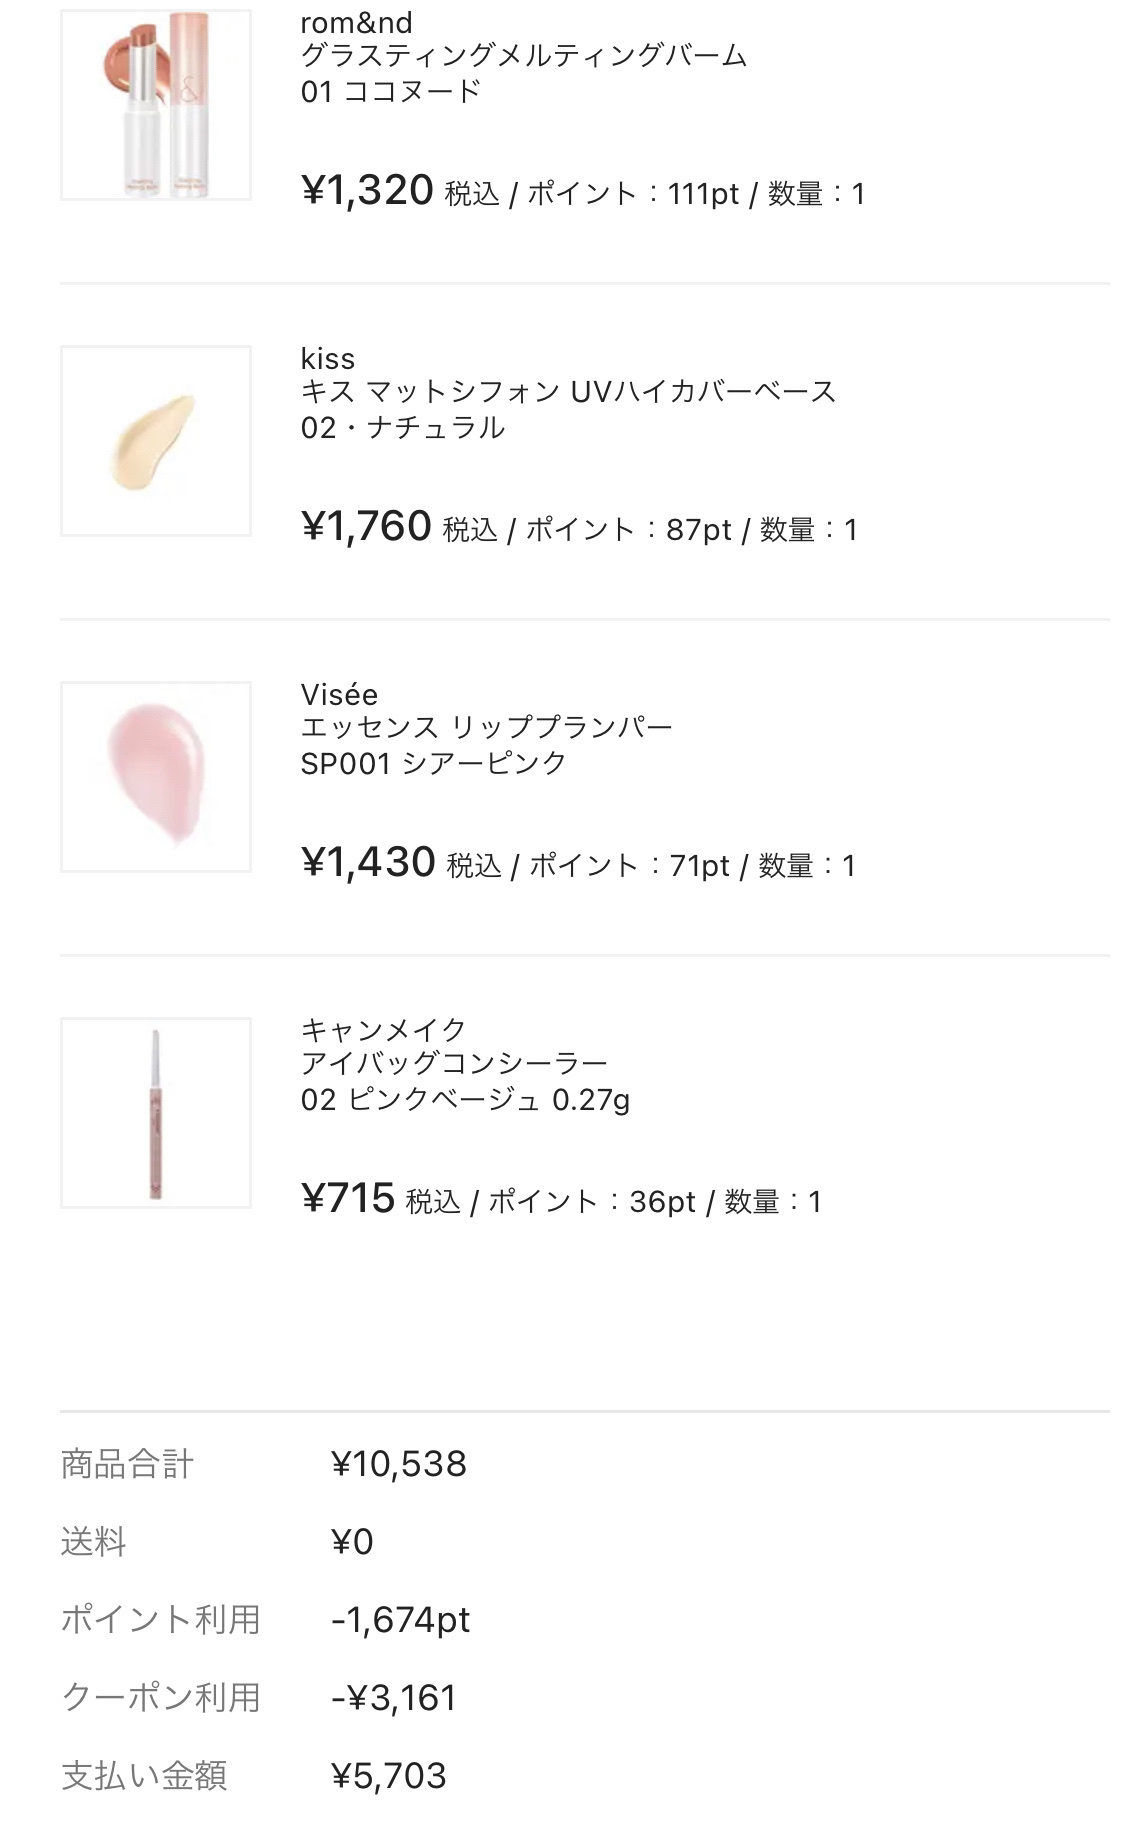The image size is (1134, 1828).
Task: Open キス マットシフォン UVハイカバーベース product title
Action: (568, 392)
